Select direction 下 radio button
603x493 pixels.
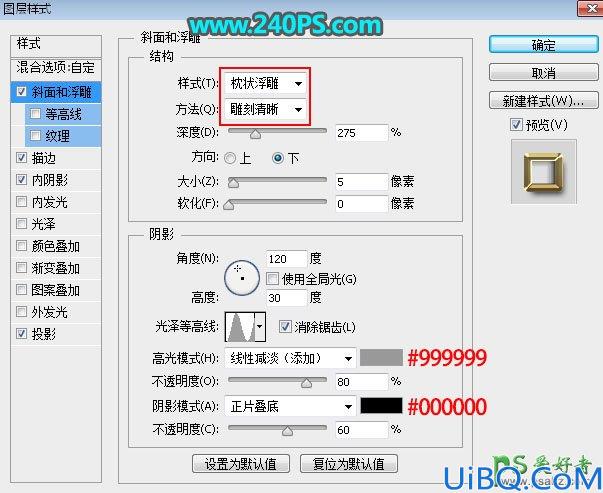click(278, 158)
